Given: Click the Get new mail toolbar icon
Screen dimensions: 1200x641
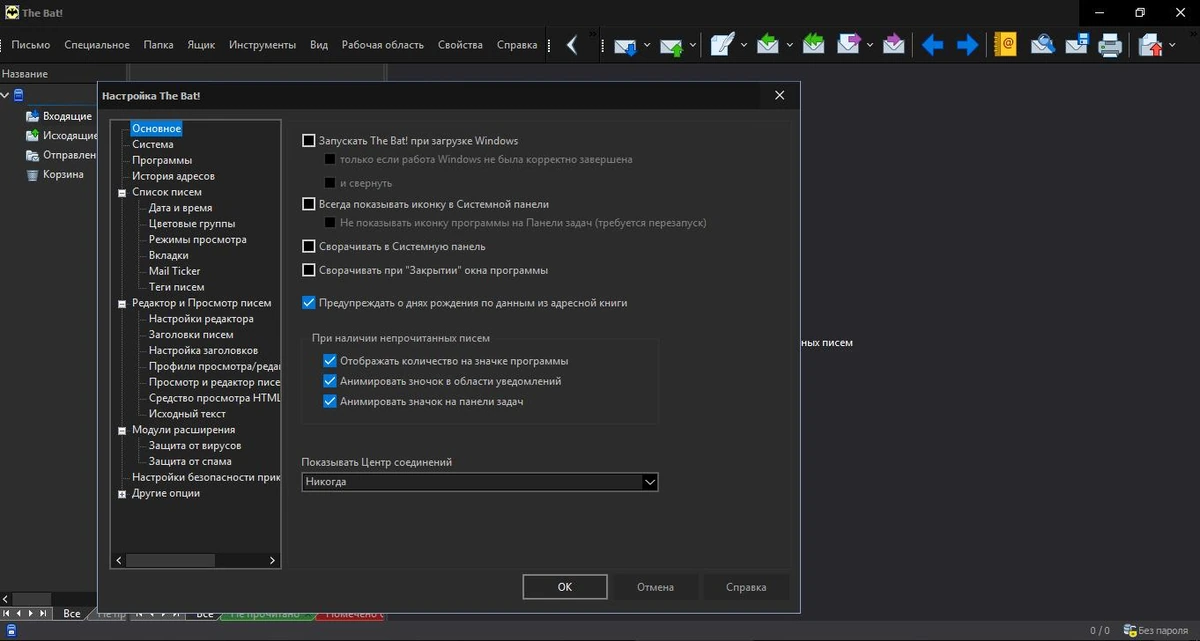Looking at the screenshot, I should pos(626,45).
